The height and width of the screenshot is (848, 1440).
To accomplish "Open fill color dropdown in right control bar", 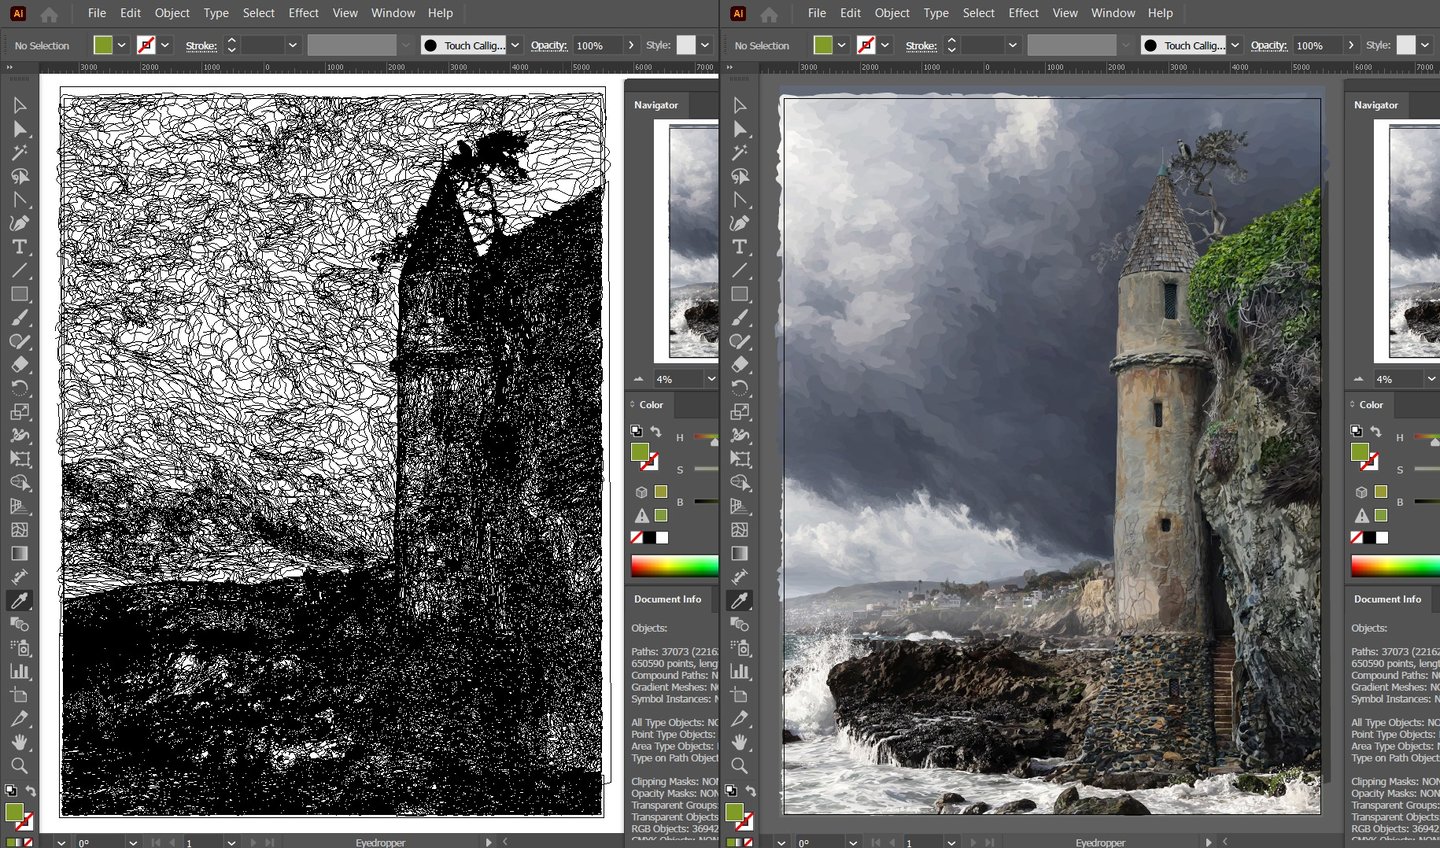I will [x=841, y=45].
